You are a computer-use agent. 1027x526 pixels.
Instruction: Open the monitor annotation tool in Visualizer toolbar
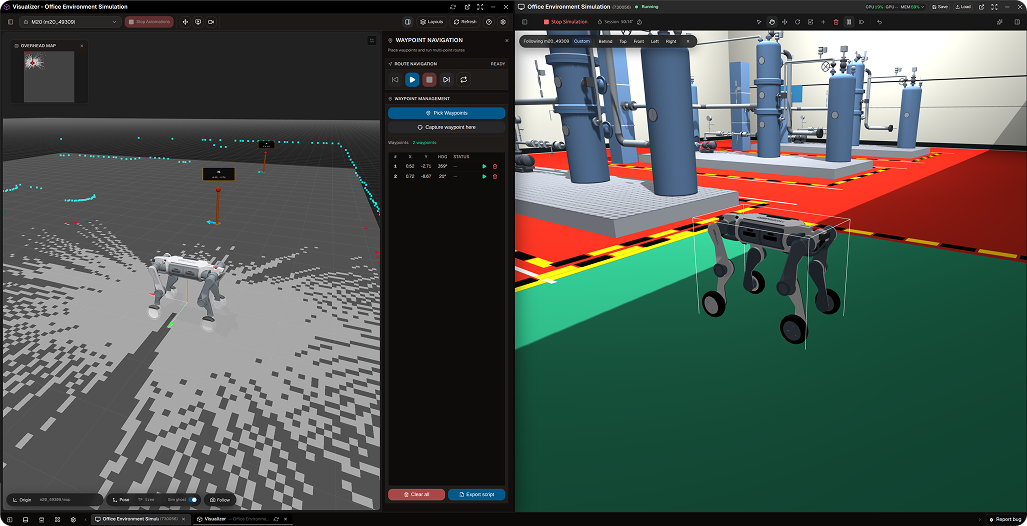click(198, 22)
